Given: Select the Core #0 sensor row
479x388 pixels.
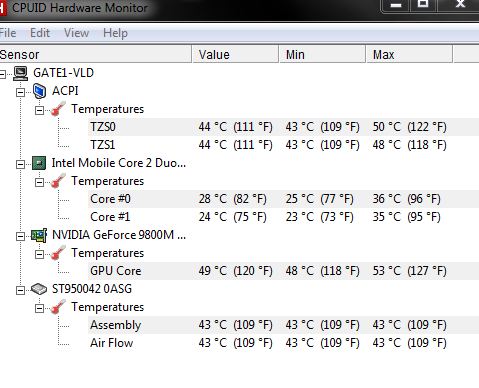Looking at the screenshot, I should point(283,199).
